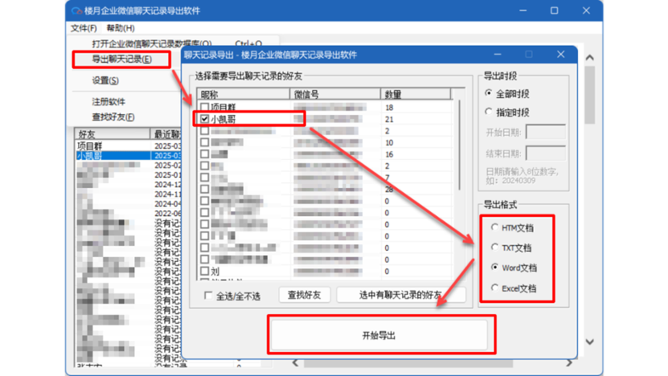Check the 项目群 row checkbox
Screen dimensions: 668x376
(x=204, y=107)
